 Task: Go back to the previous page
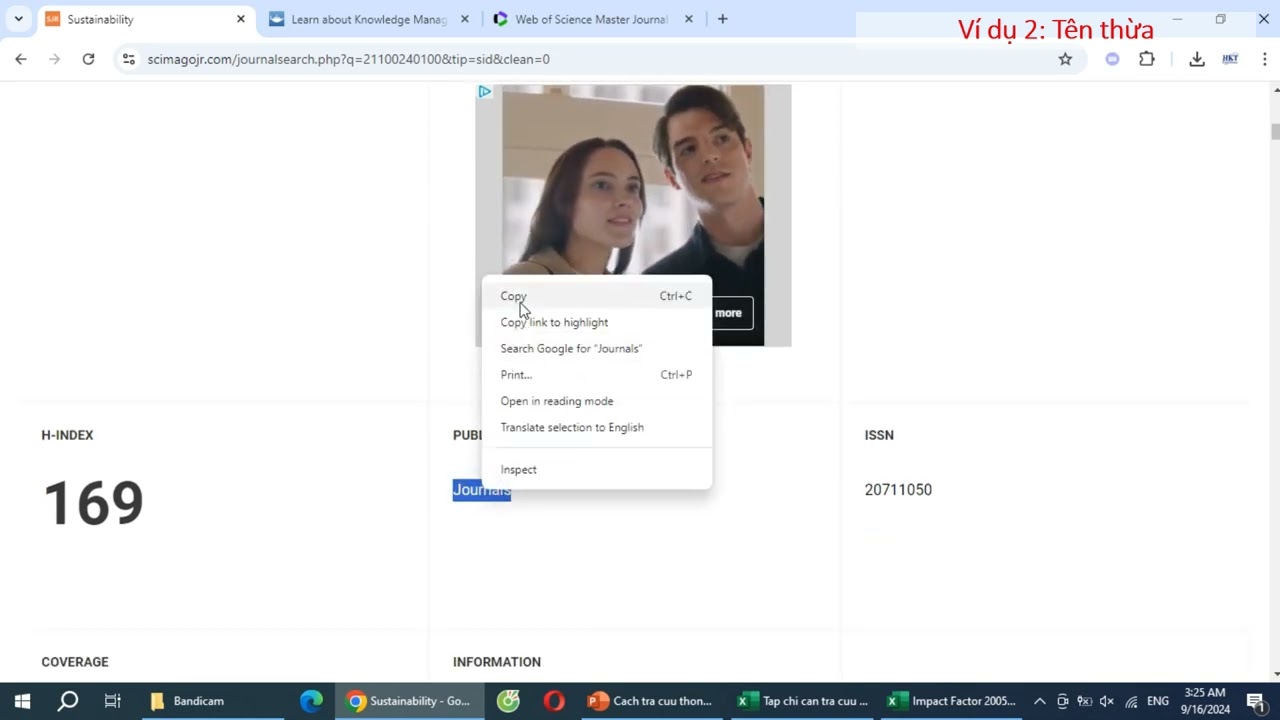(21, 59)
